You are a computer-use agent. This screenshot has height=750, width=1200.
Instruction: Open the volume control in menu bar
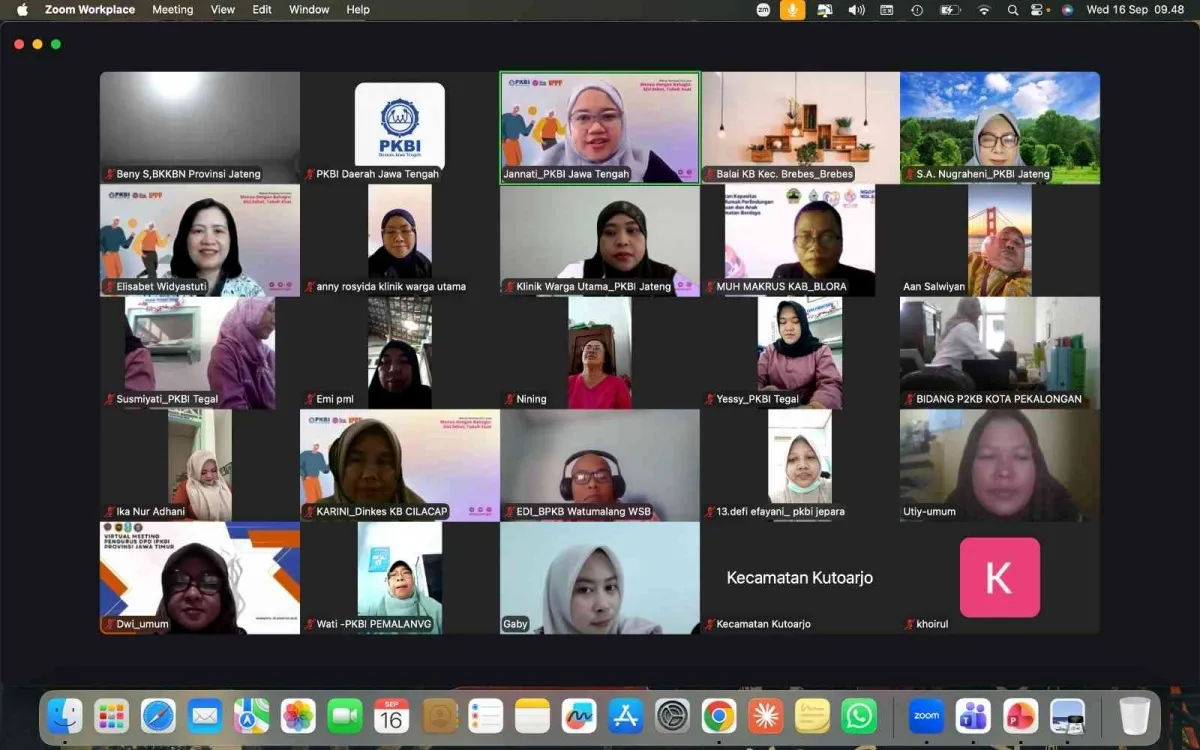coord(856,10)
